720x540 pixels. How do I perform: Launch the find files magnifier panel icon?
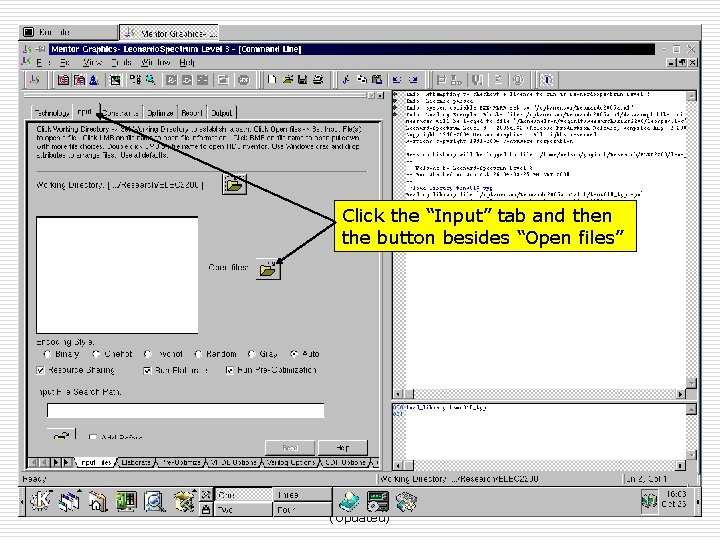pos(154,501)
